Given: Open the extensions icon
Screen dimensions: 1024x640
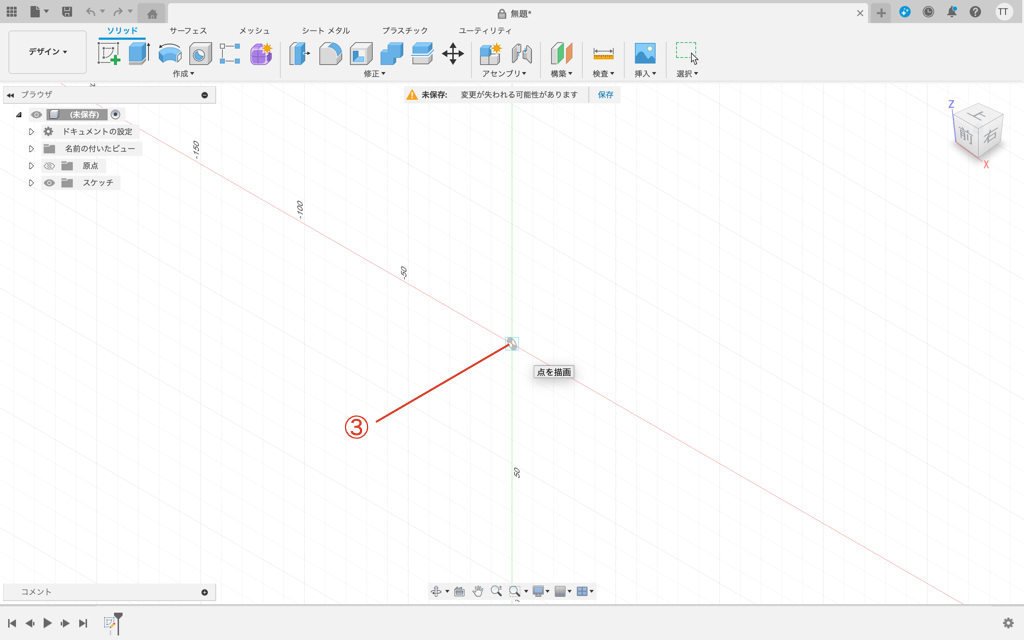Looking at the screenshot, I should click(905, 12).
